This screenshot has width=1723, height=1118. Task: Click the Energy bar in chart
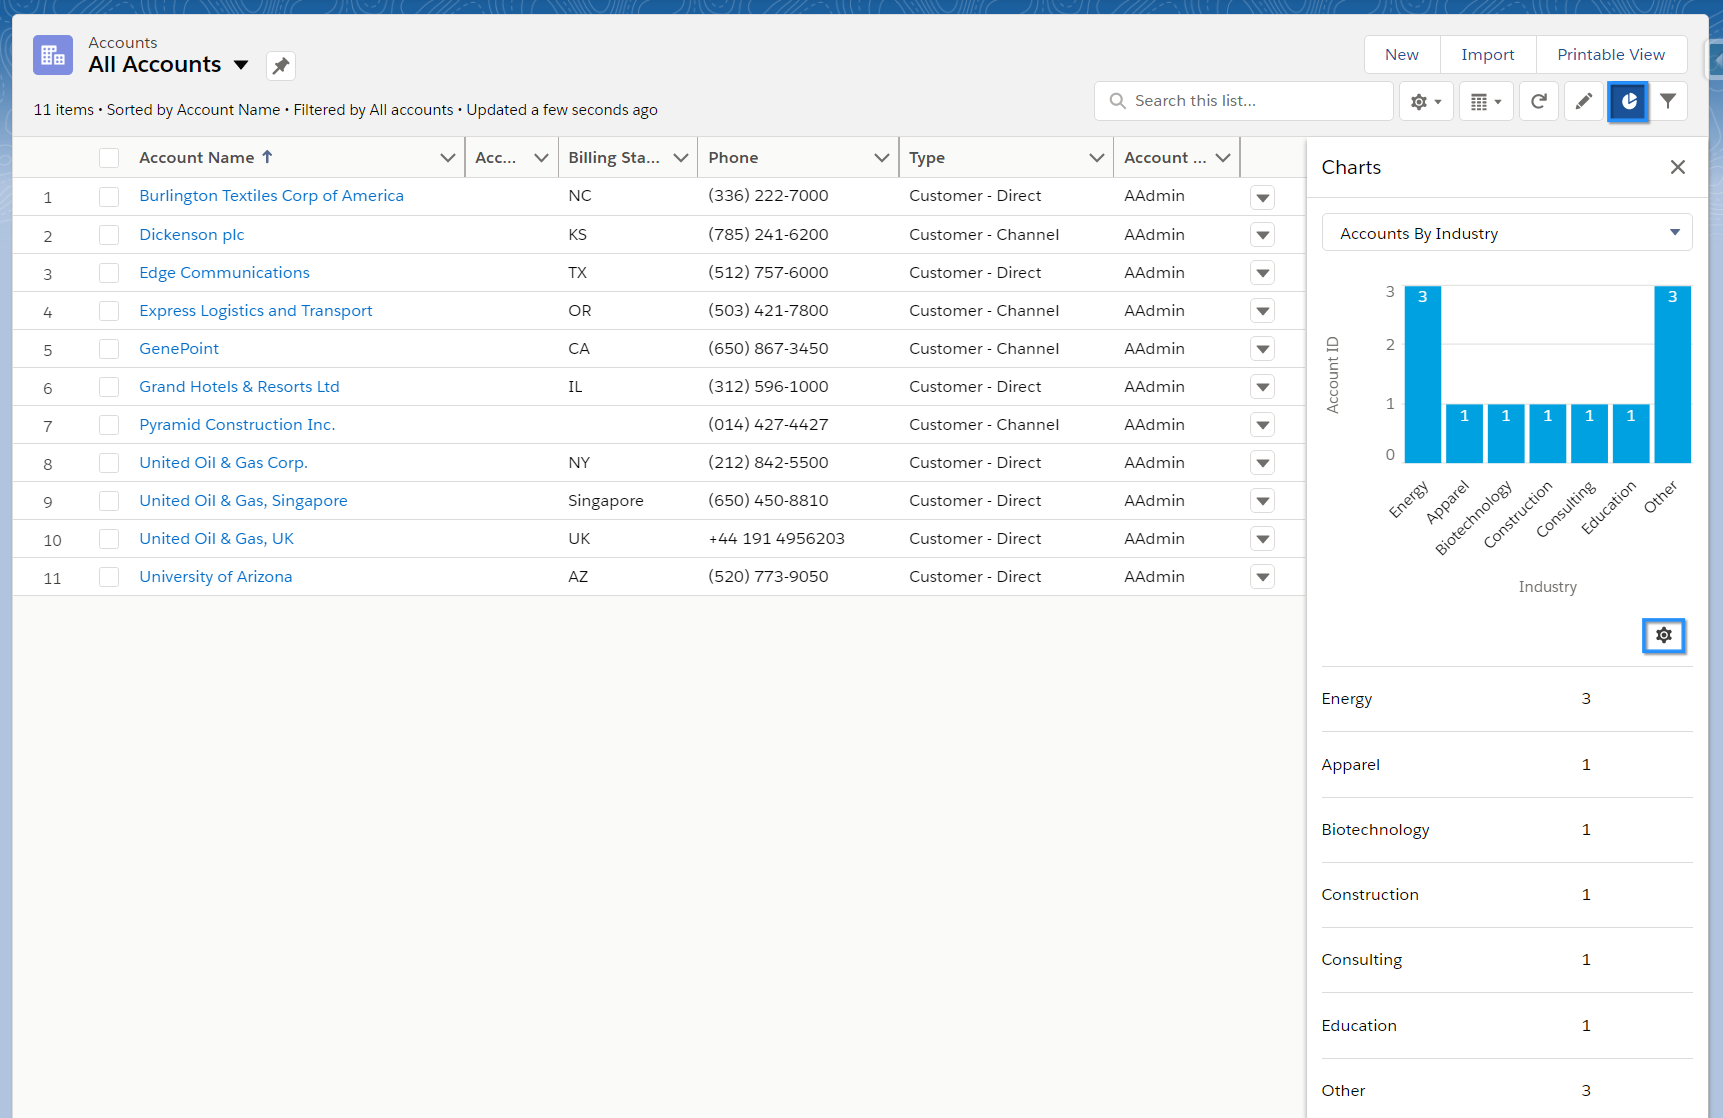1422,375
